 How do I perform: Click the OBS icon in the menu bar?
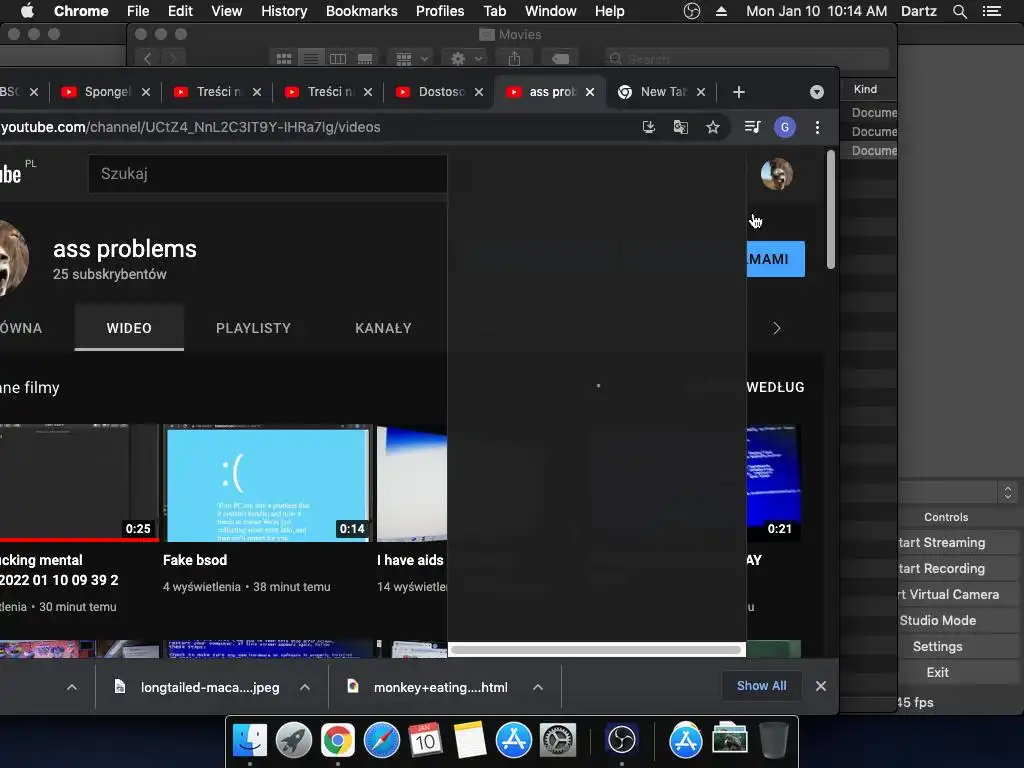(x=692, y=11)
